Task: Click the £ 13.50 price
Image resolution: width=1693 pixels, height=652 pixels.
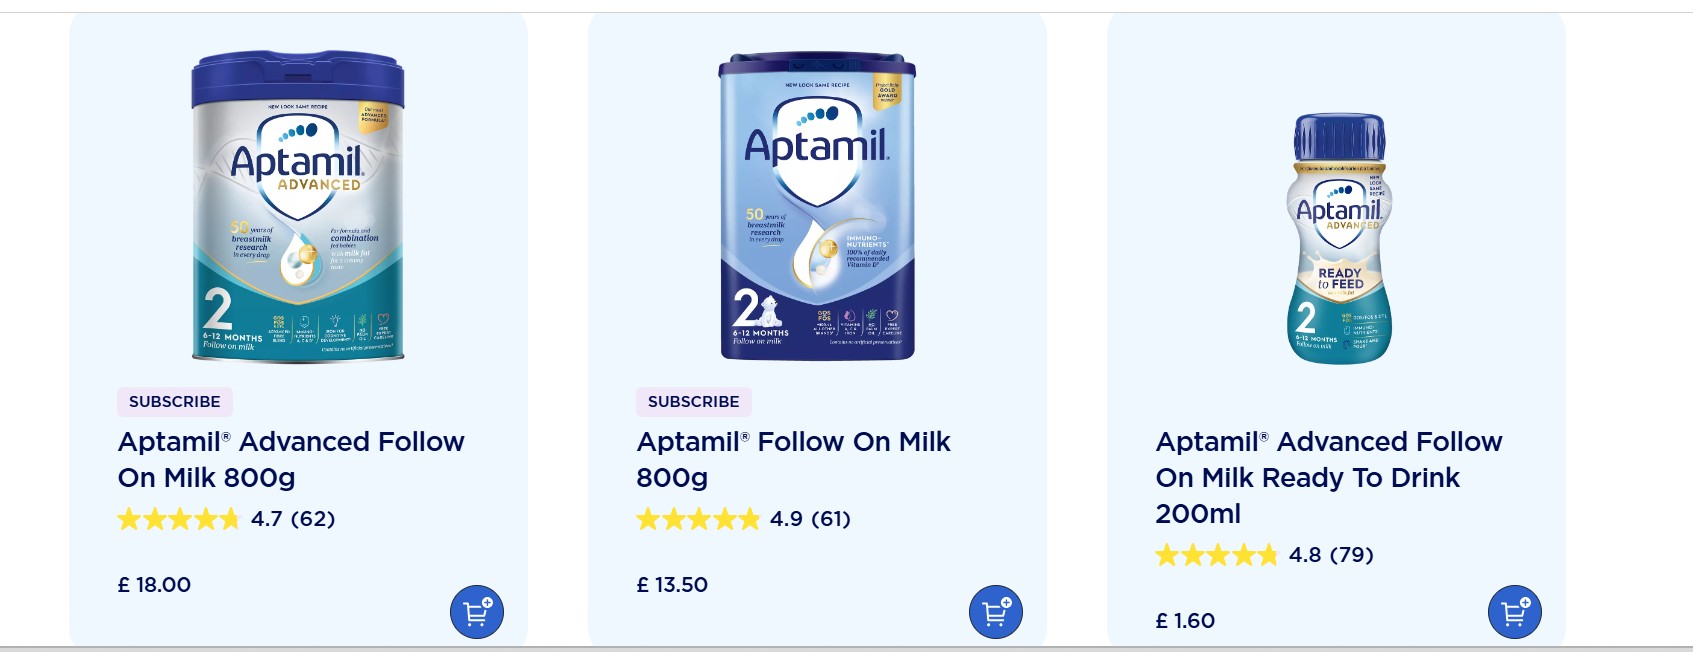Action: click(673, 585)
